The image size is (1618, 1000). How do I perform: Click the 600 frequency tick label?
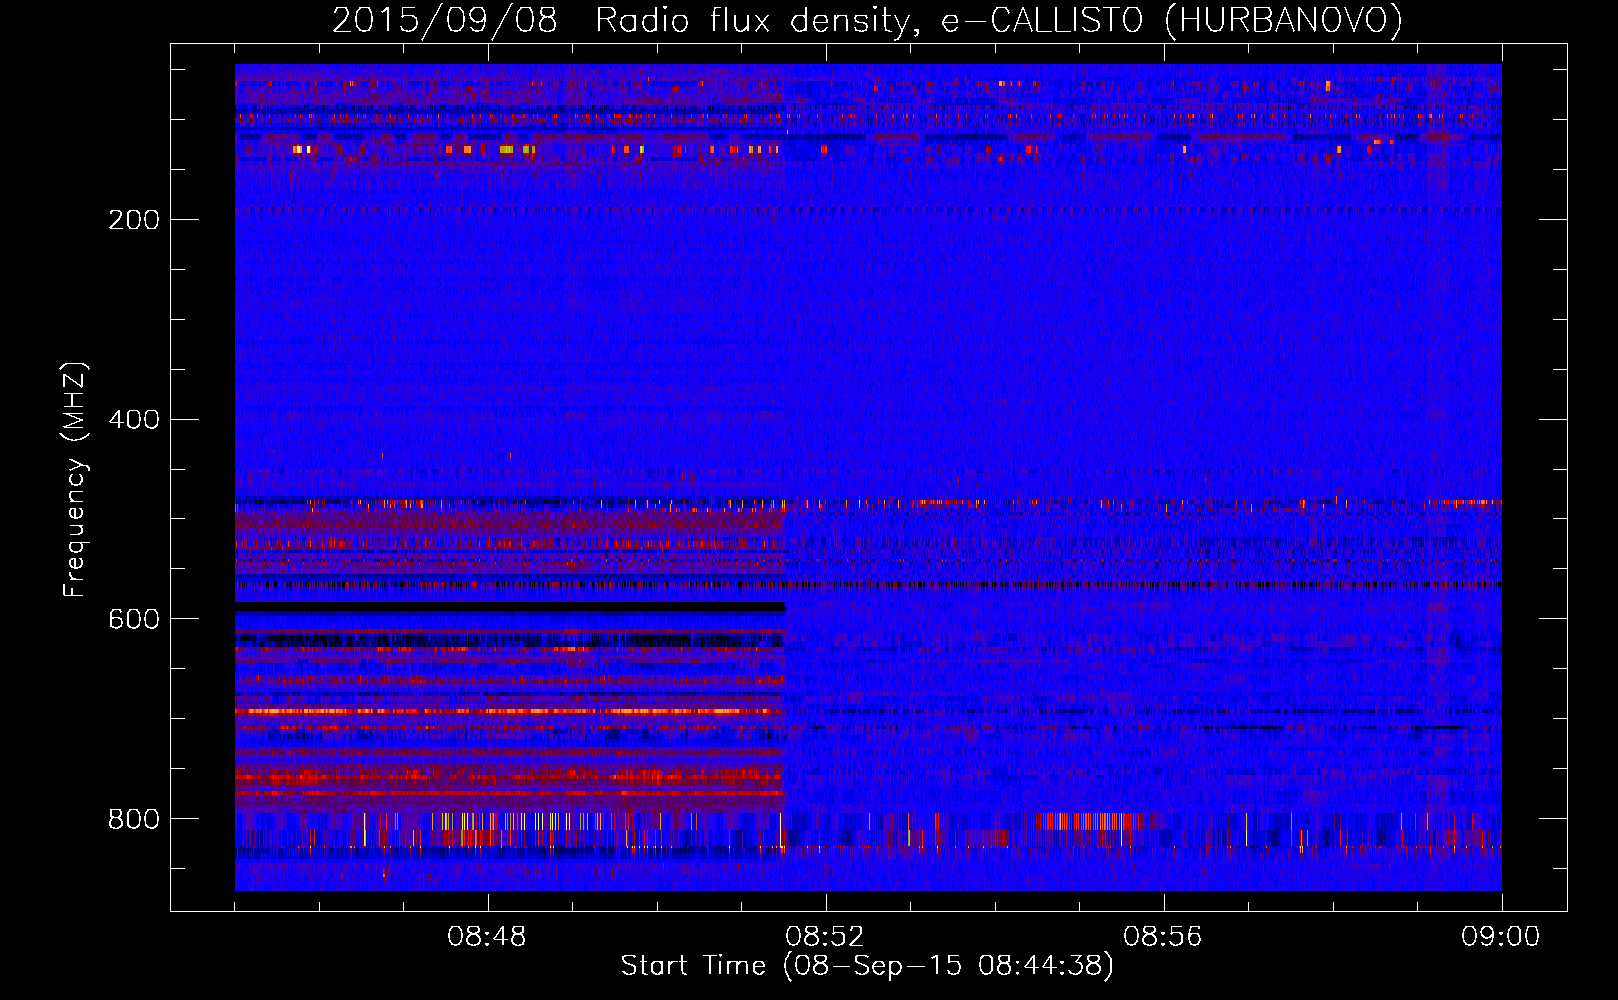pyautogui.click(x=134, y=620)
